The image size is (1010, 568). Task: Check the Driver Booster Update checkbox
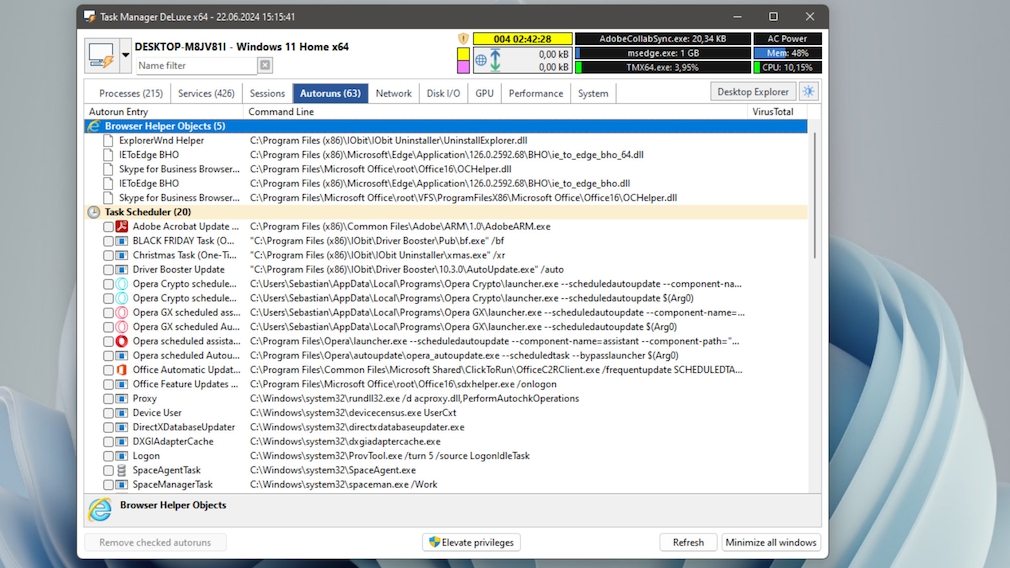[108, 270]
